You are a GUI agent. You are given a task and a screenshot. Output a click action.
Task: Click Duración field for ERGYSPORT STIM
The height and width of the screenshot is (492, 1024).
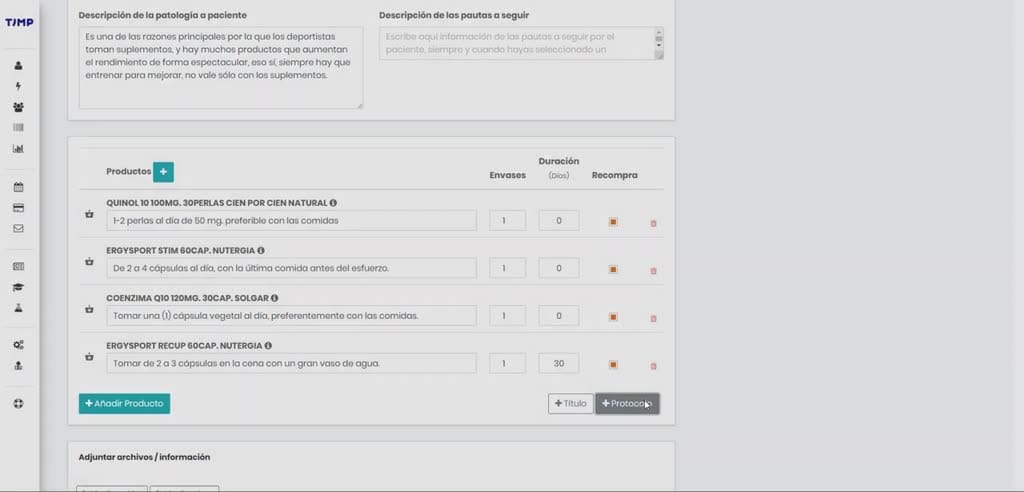tap(559, 268)
